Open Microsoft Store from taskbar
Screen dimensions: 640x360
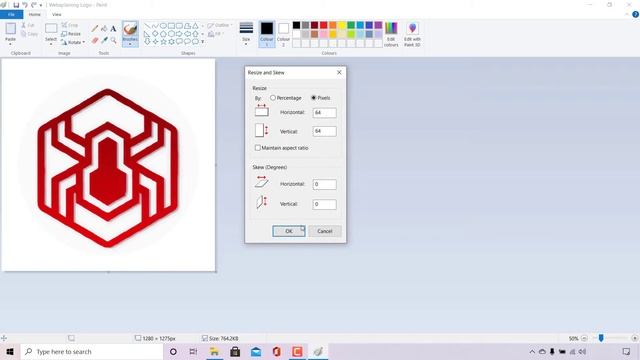point(235,351)
